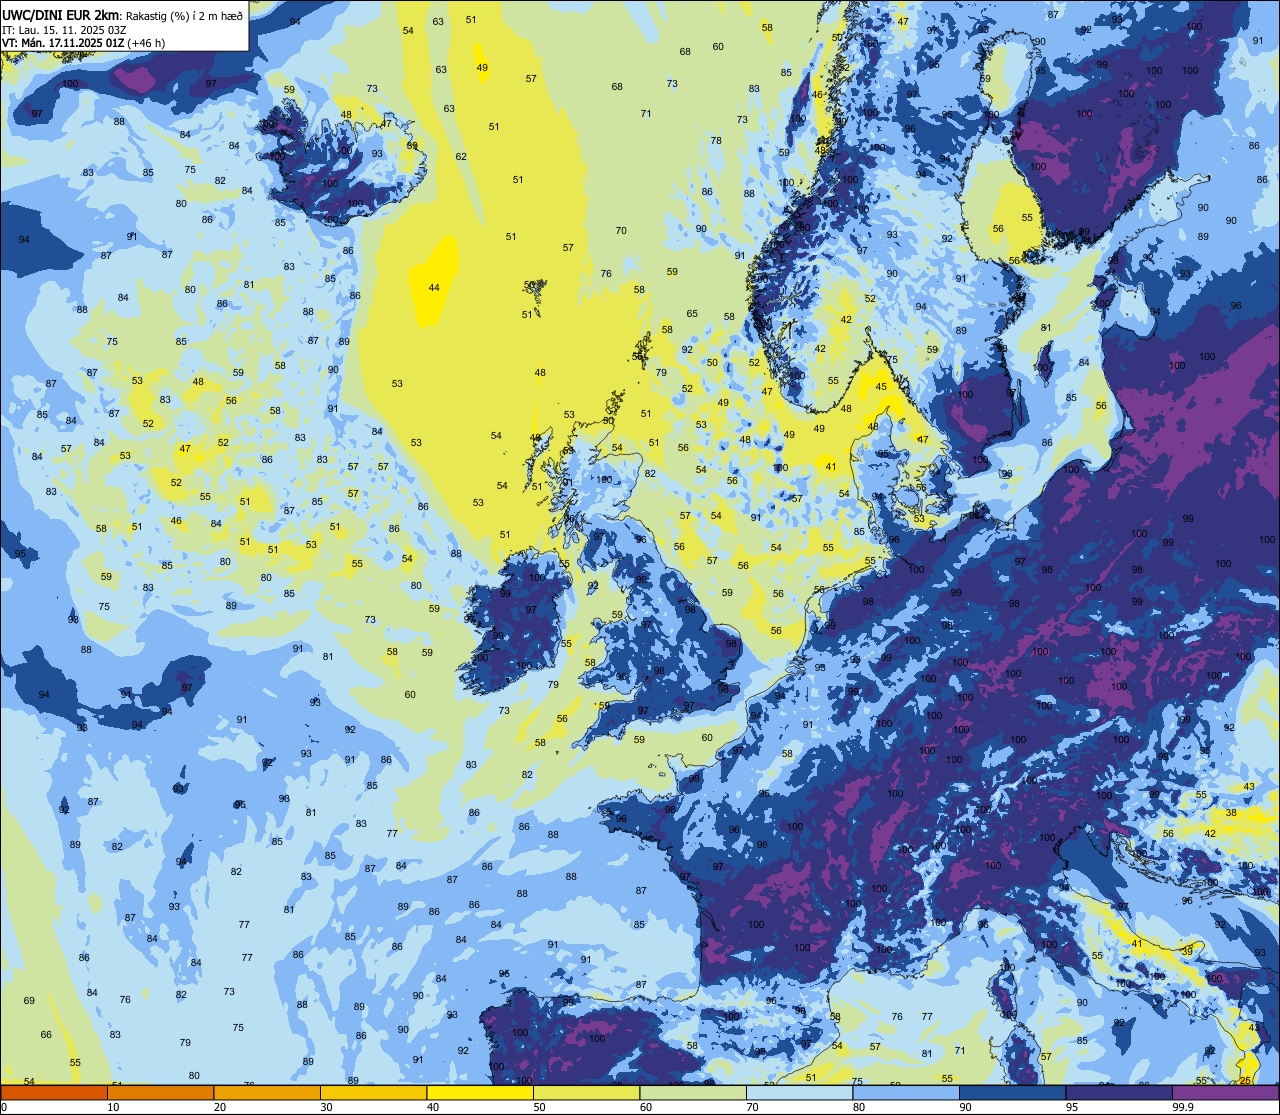This screenshot has width=1280, height=1115.
Task: Click the legend label "20"
Action: [220, 1107]
